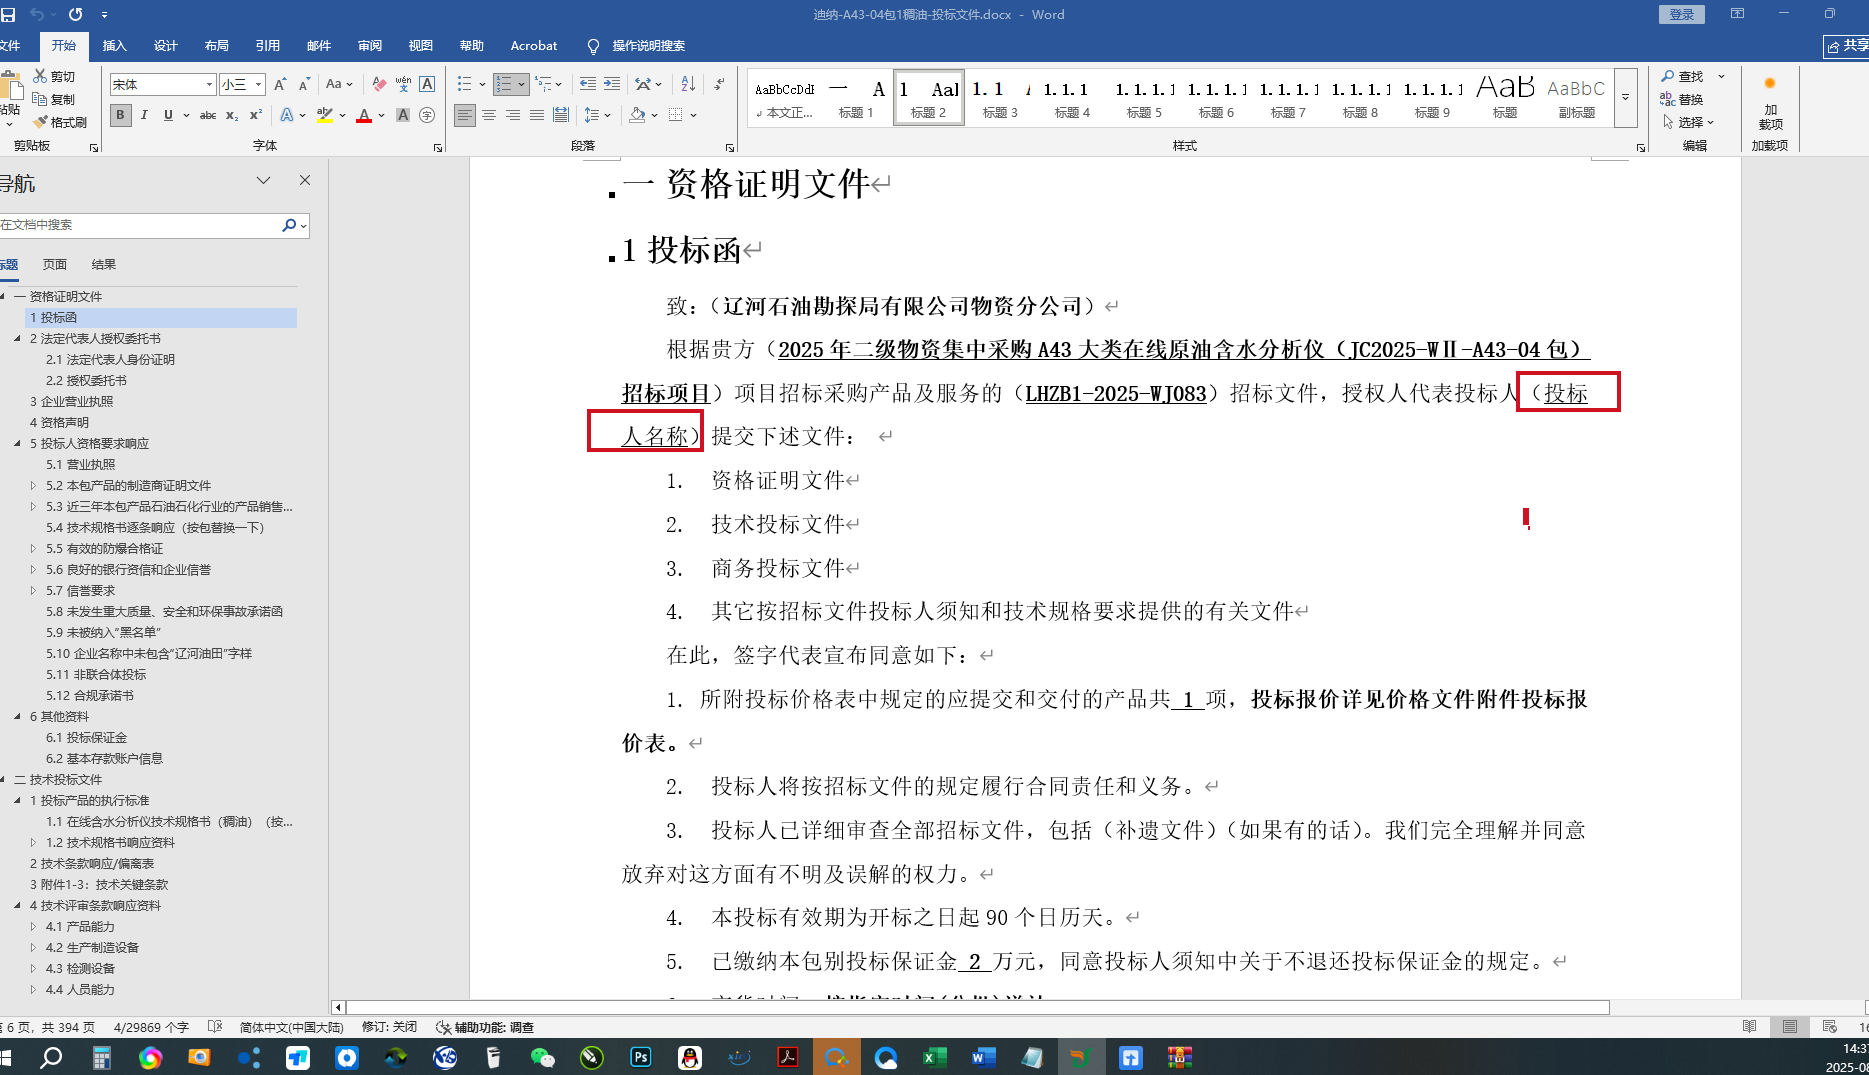The width and height of the screenshot is (1869, 1075).
Task: Switch to Web Layout view in status bar
Action: coord(1829,1027)
